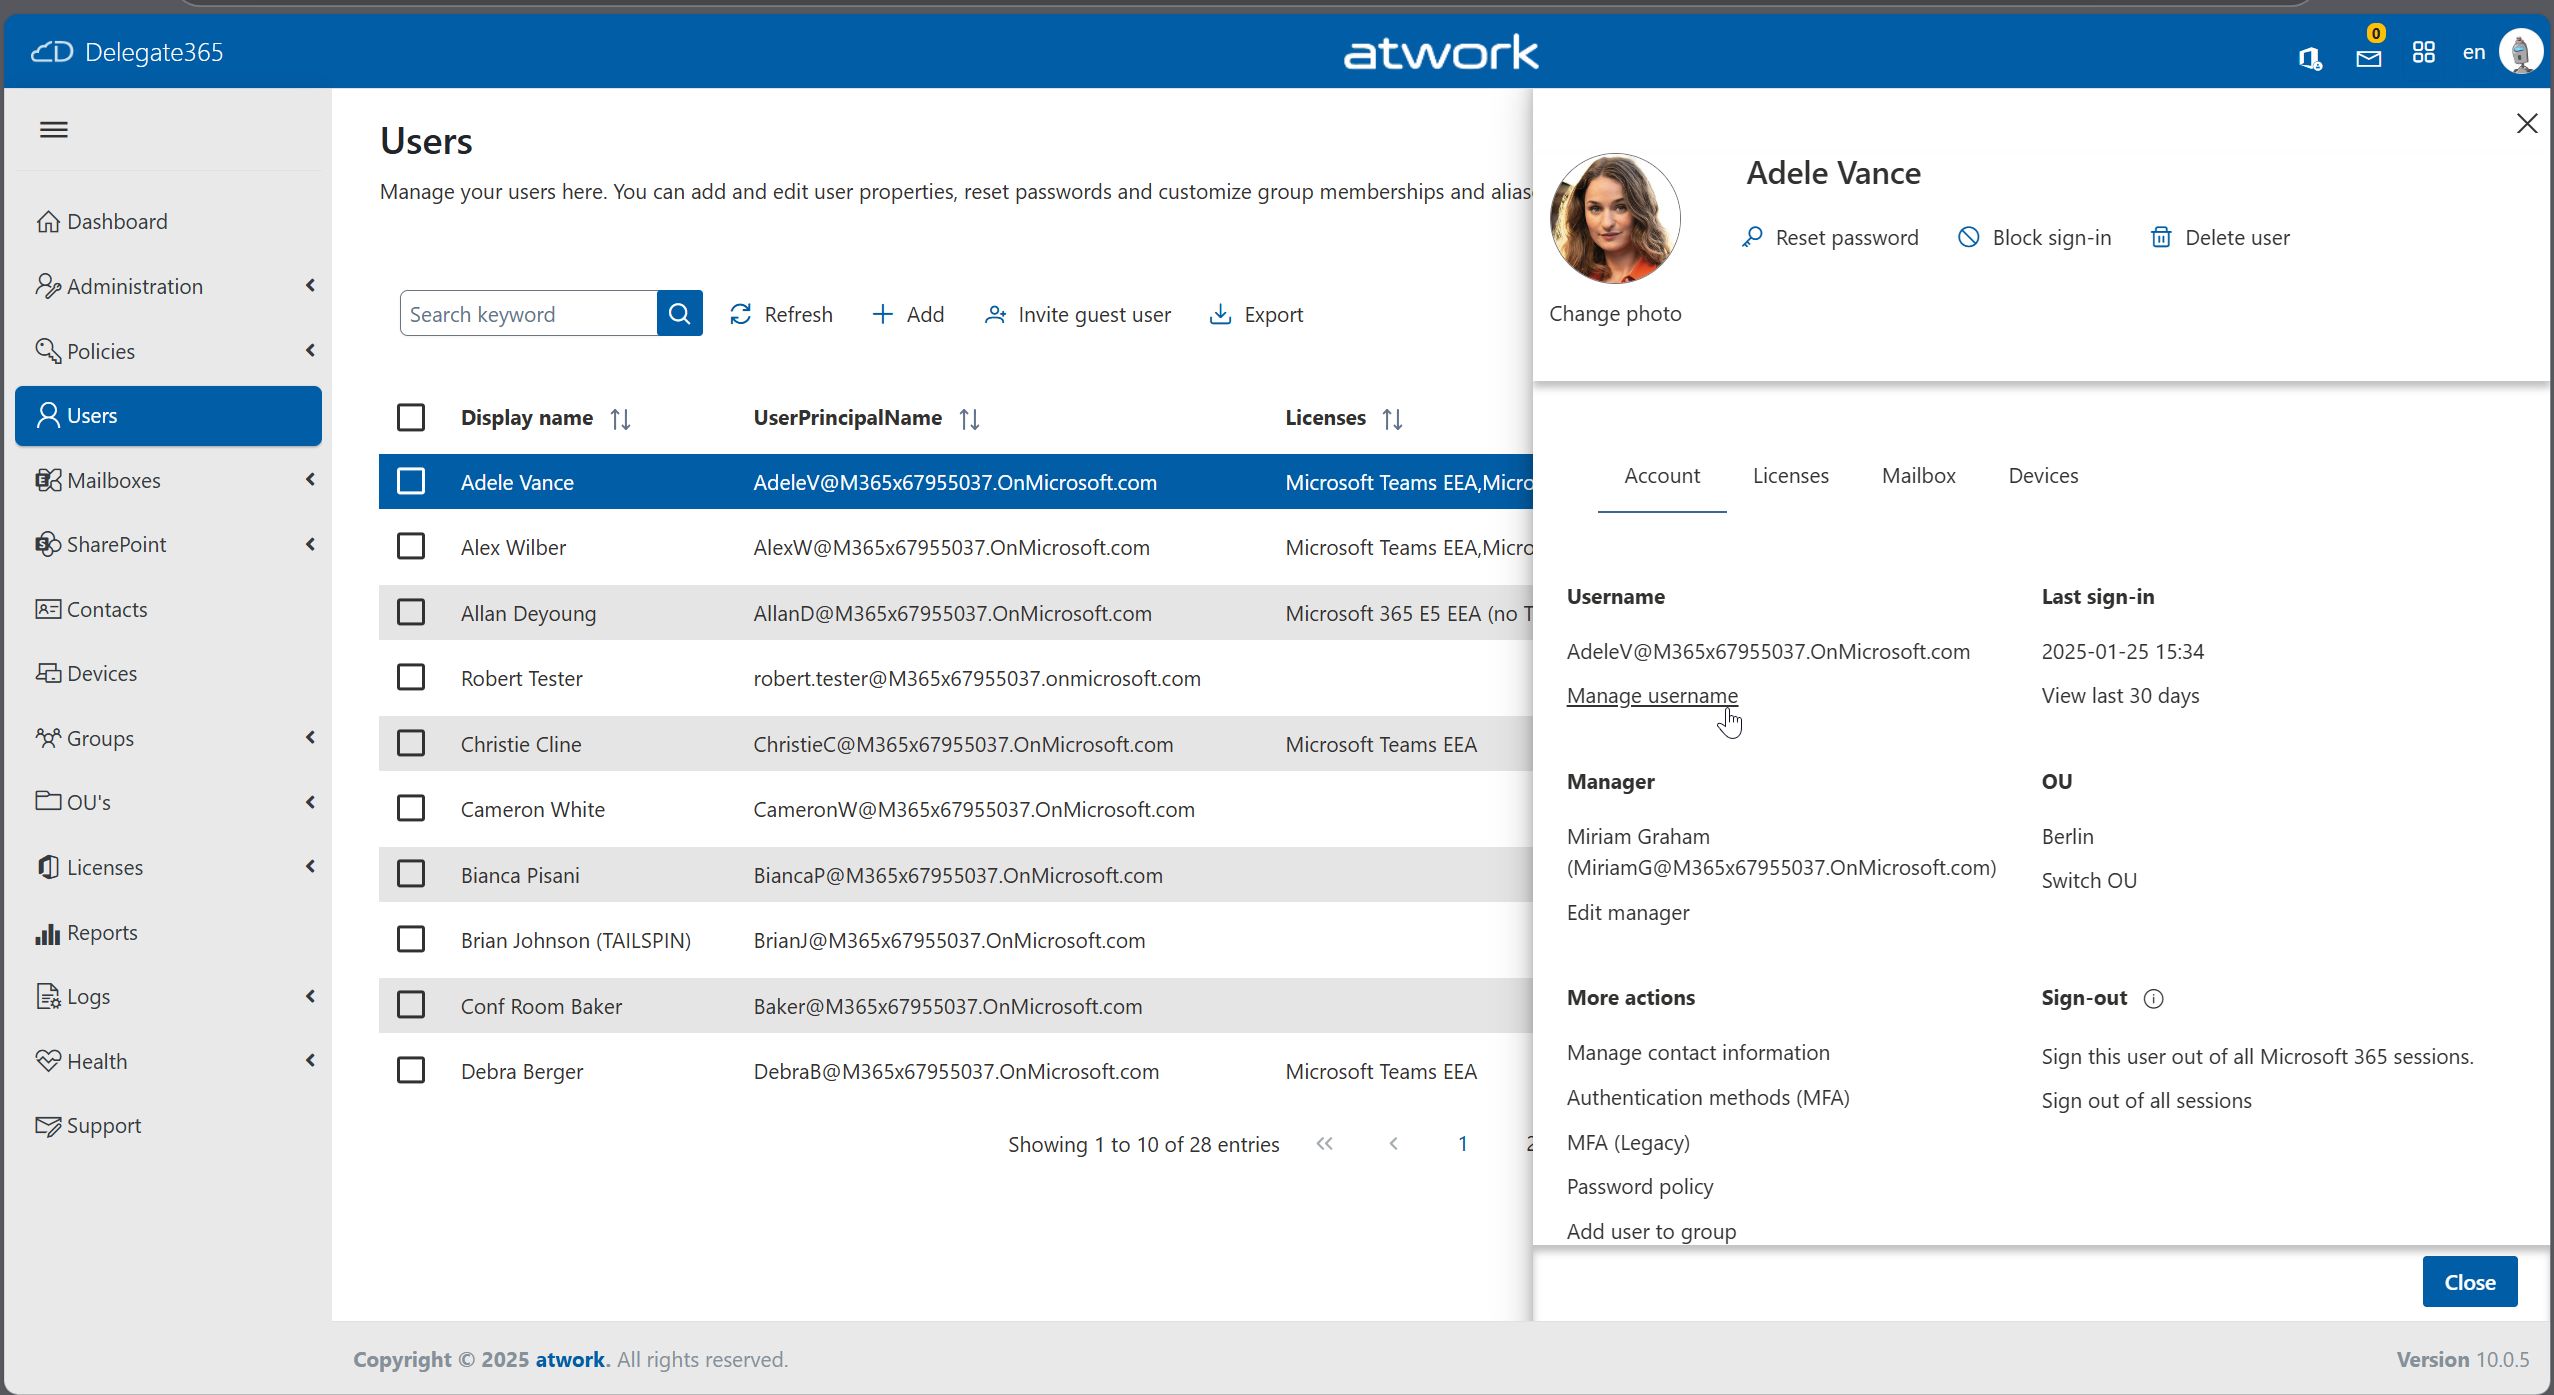Check the Debra Berger row checkbox
This screenshot has width=2554, height=1395.
[x=411, y=1070]
